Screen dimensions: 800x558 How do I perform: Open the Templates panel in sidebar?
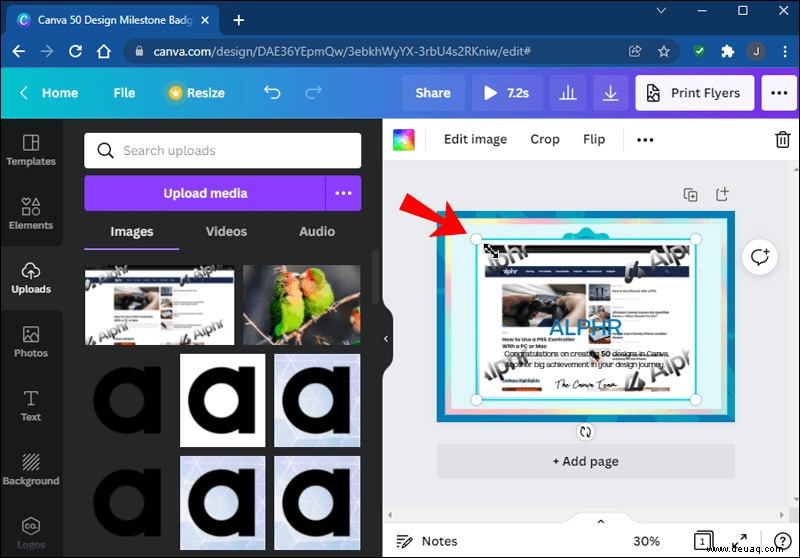tap(31, 150)
